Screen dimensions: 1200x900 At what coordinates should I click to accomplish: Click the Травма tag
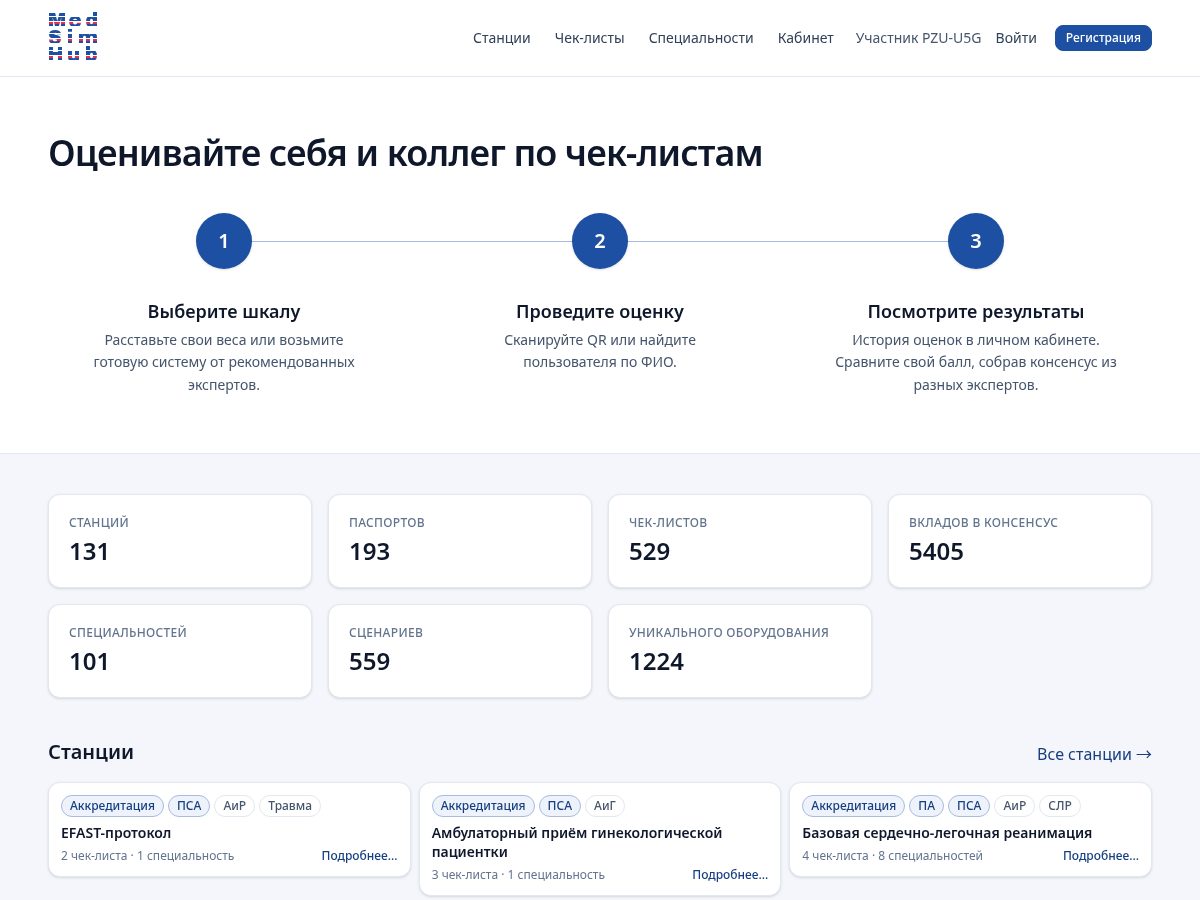tap(290, 805)
